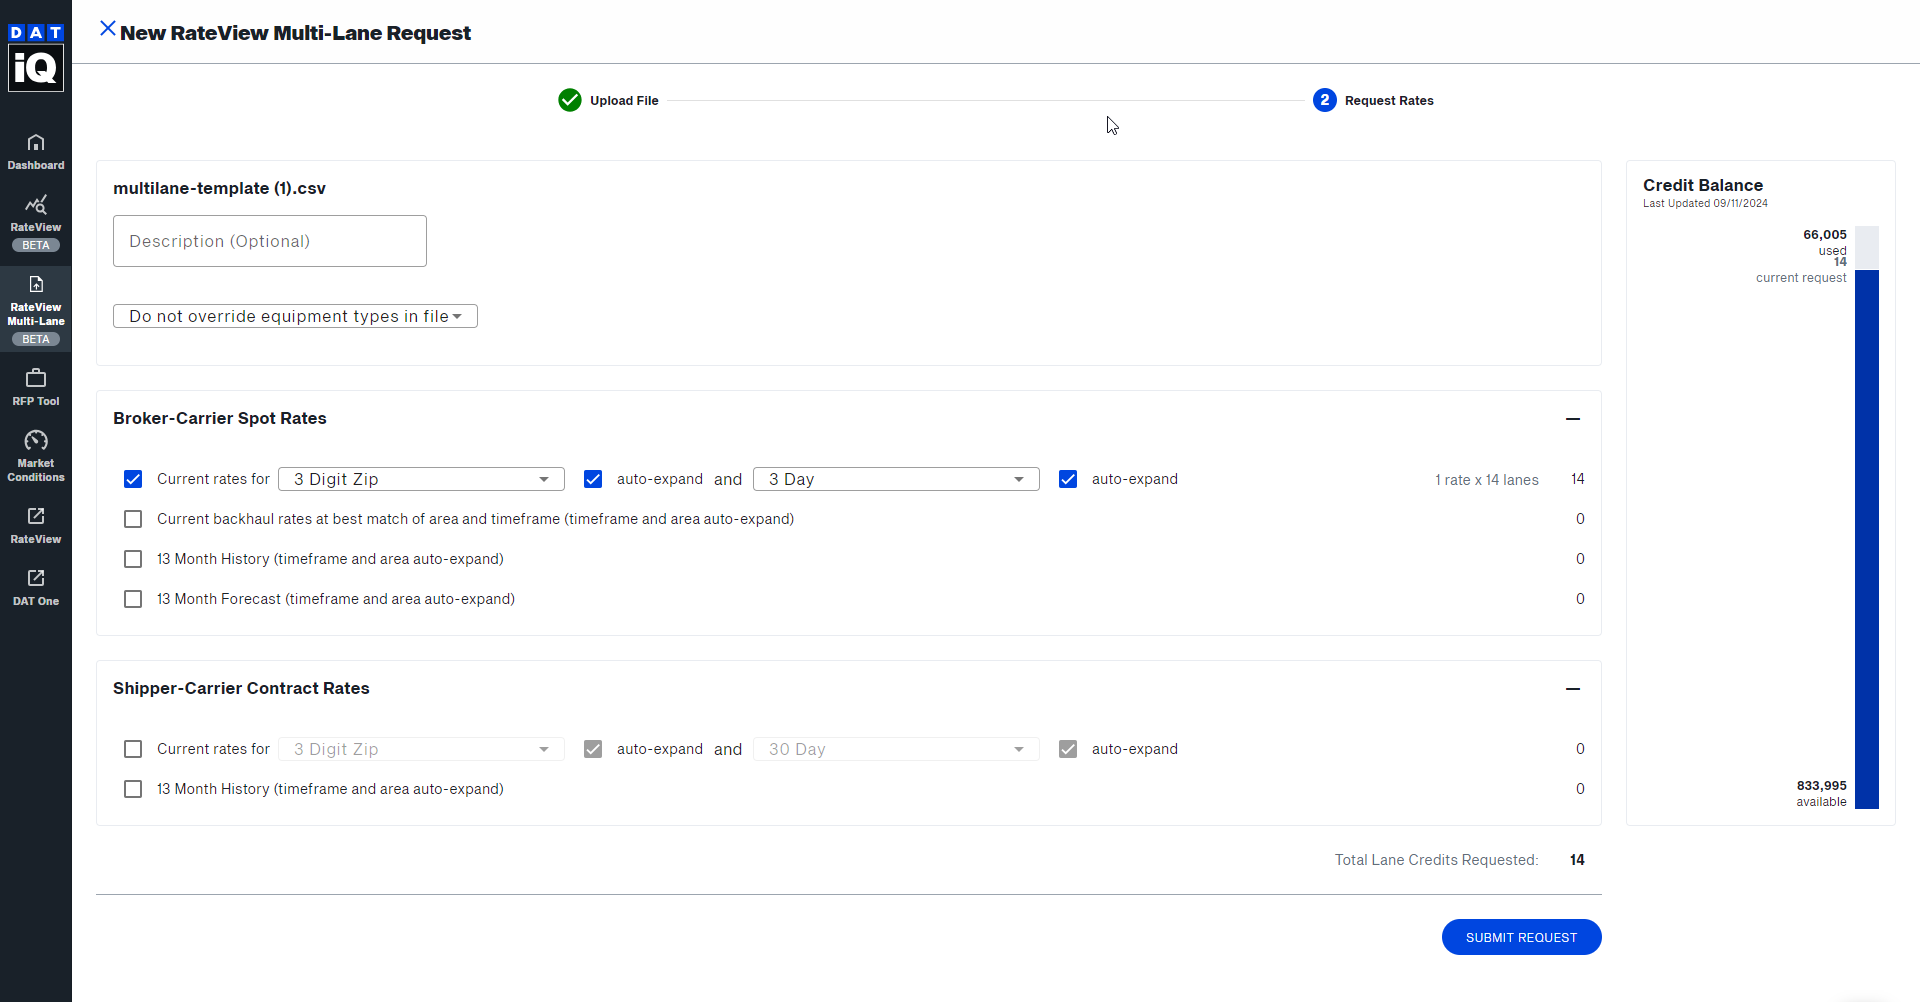Launch DAT One external link icon
Viewport: 1920px width, 1002px height.
(36, 579)
